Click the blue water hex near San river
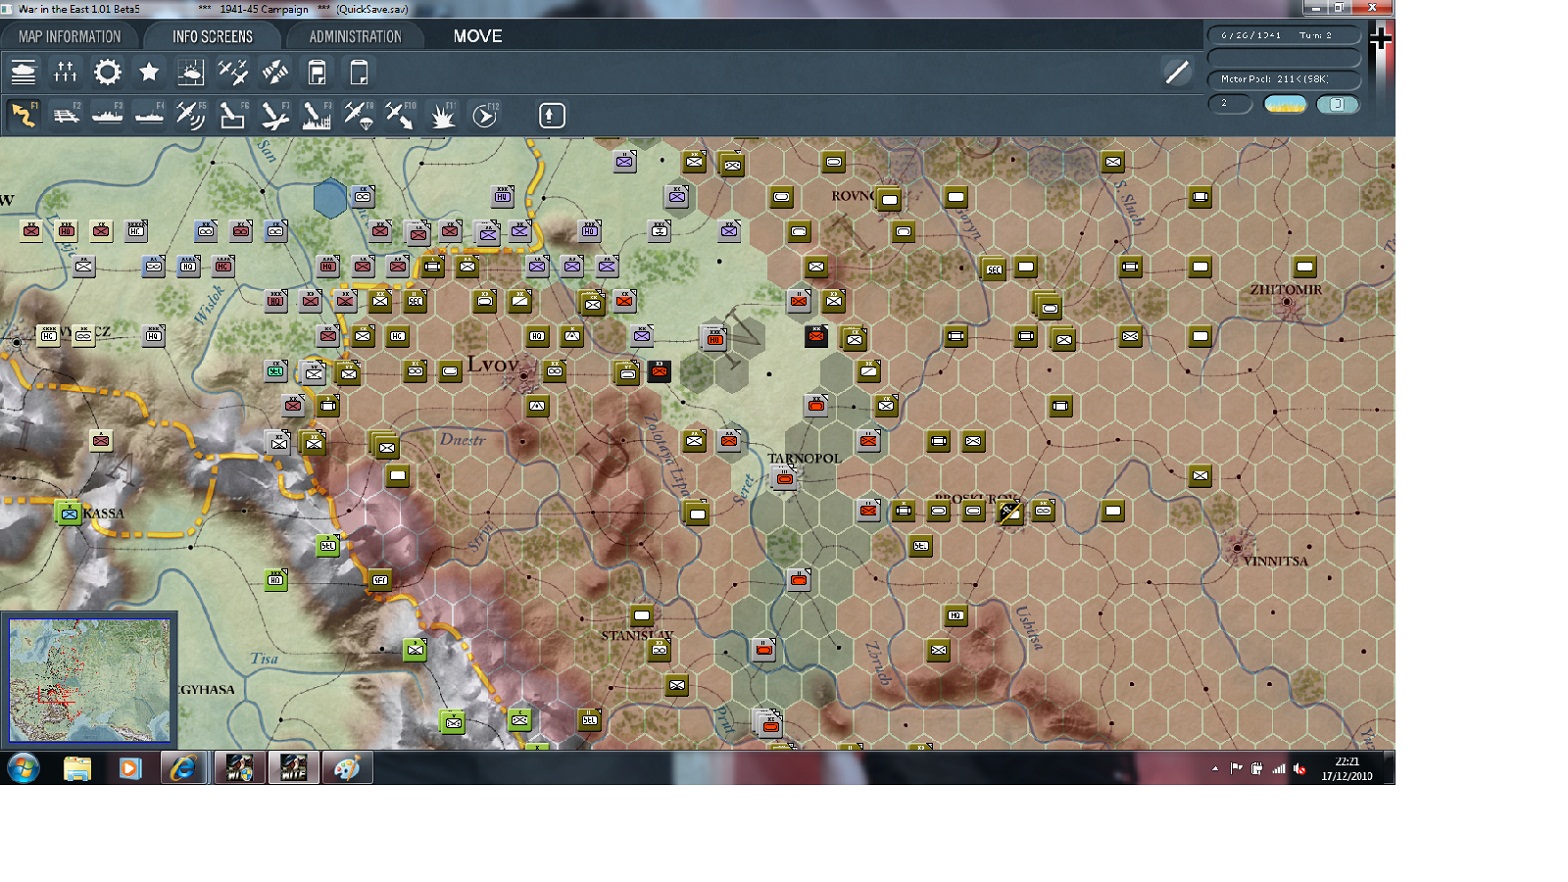This screenshot has width=1568, height=882. pos(330,198)
